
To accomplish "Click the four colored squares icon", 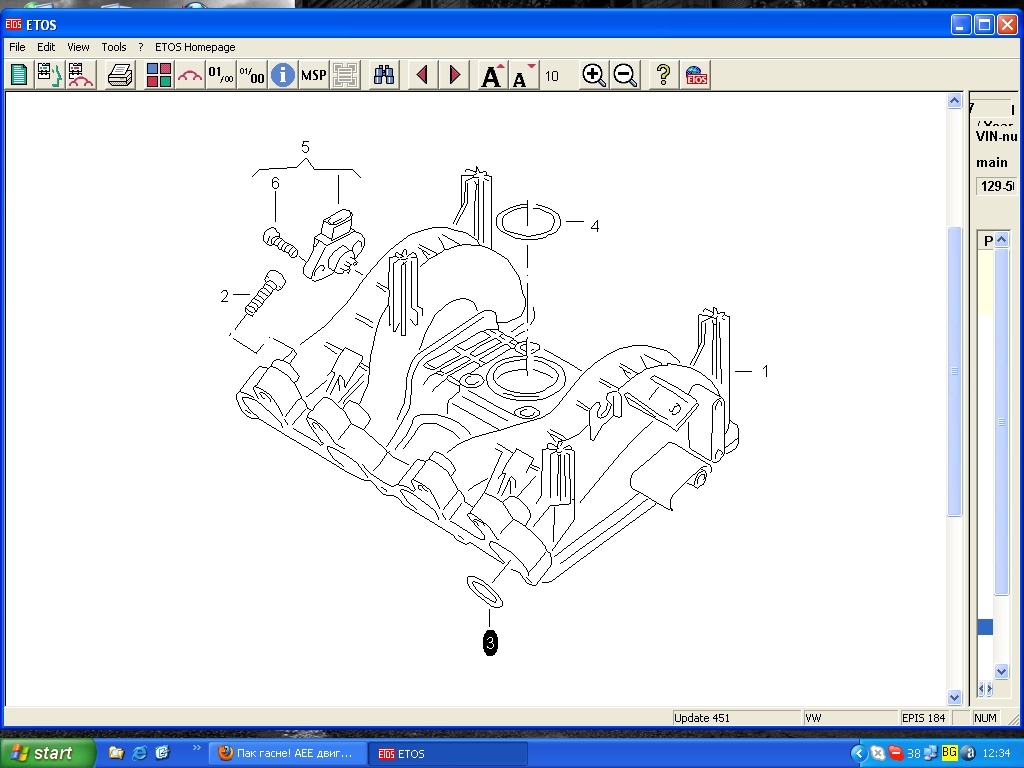I will pos(159,75).
